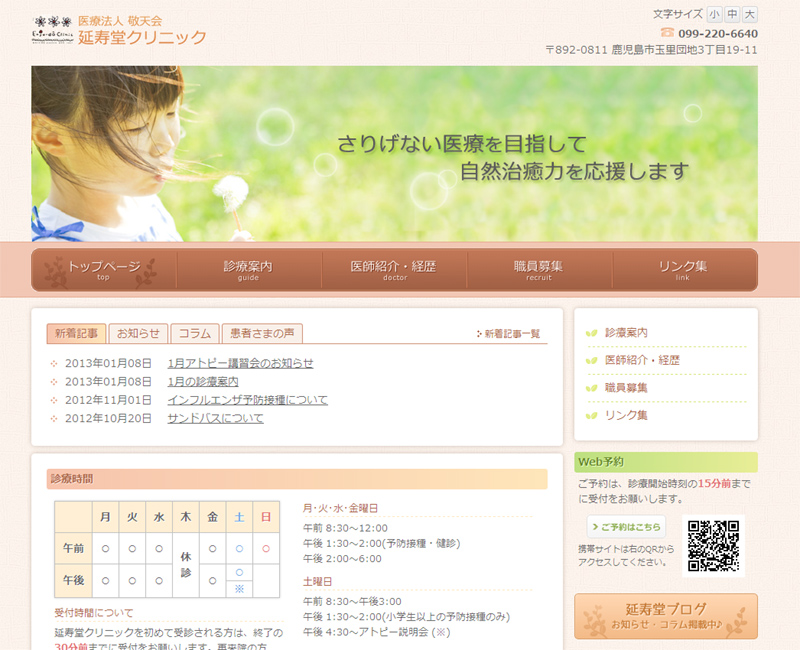Set text size to large (大)
The width and height of the screenshot is (800, 650).
coord(749,14)
